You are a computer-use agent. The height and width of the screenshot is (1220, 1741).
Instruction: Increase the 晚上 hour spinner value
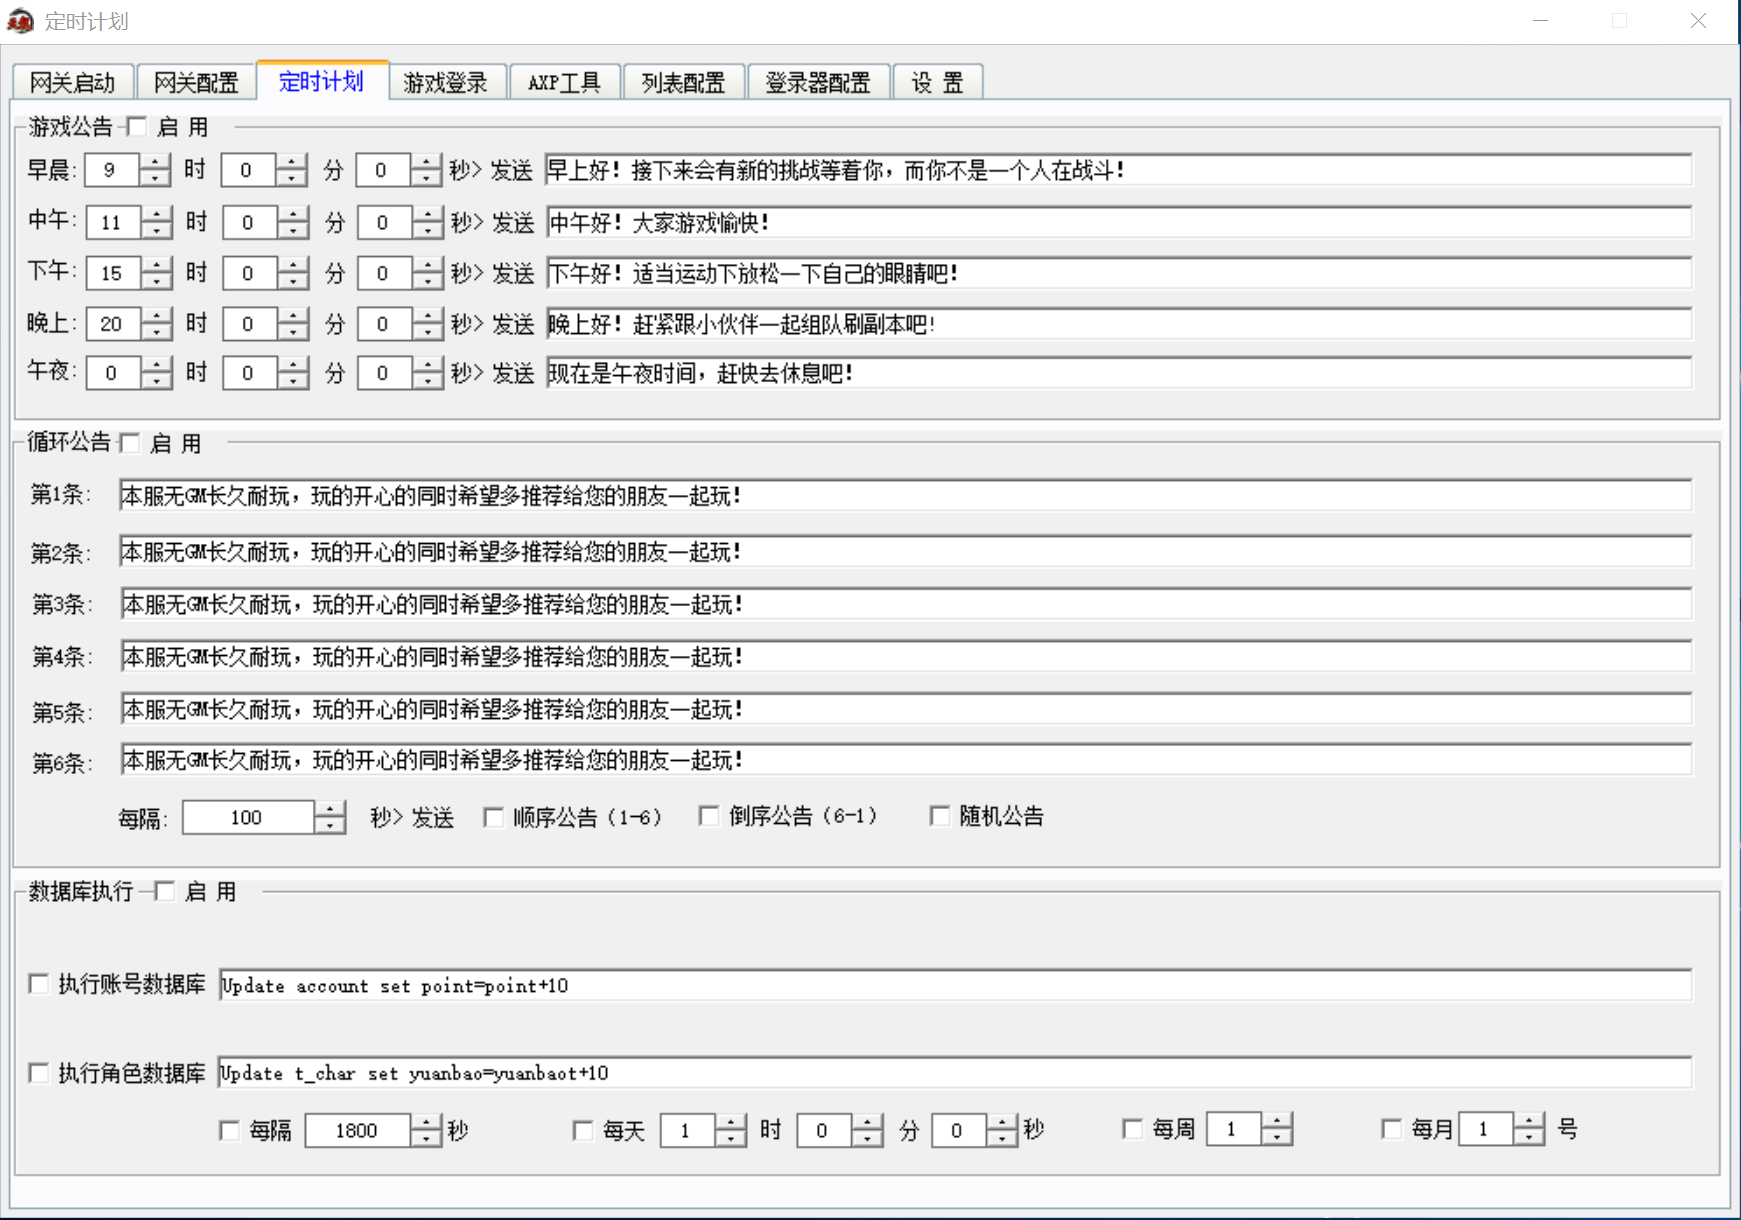[x=157, y=316]
